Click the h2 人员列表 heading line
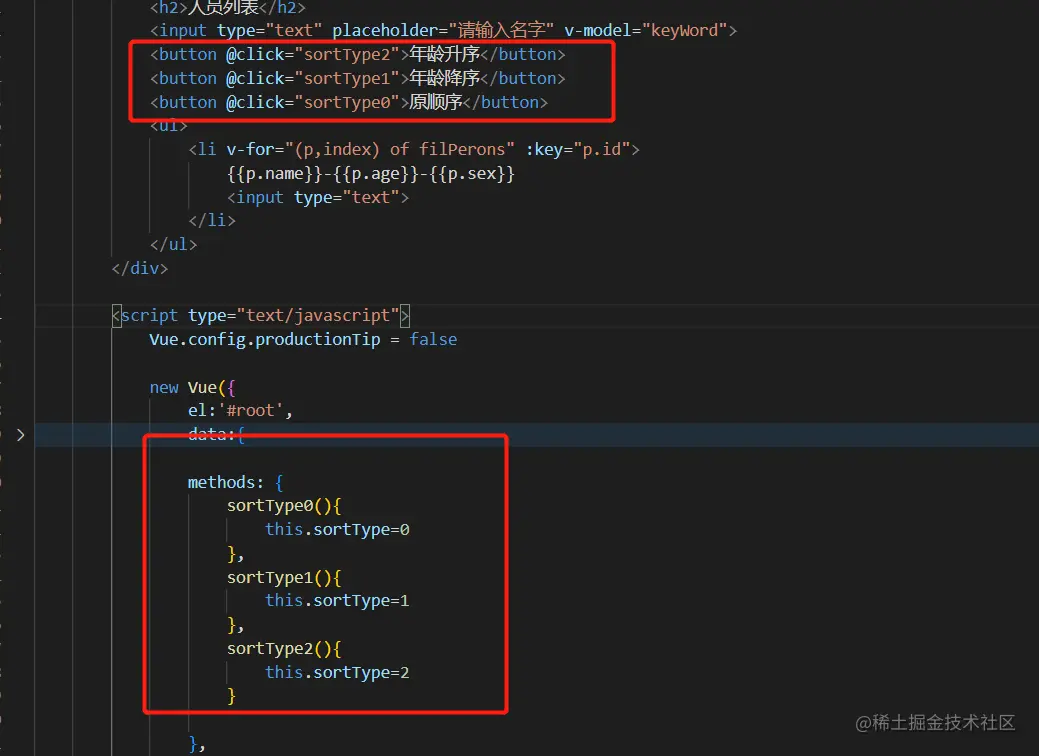This screenshot has width=1039, height=756. pyautogui.click(x=227, y=7)
